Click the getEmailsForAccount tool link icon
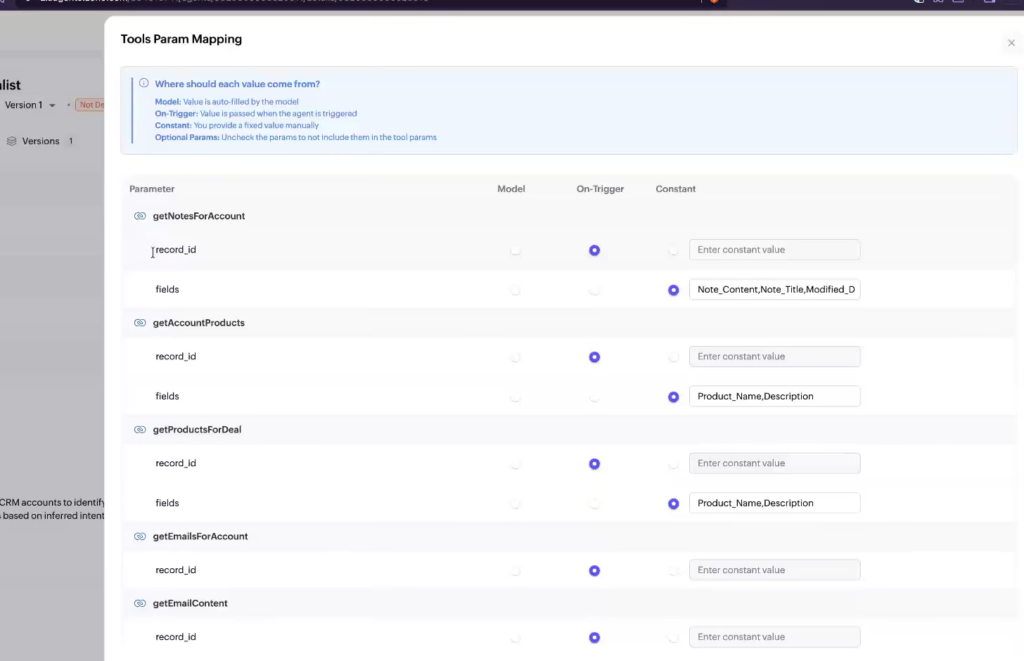 click(140, 536)
